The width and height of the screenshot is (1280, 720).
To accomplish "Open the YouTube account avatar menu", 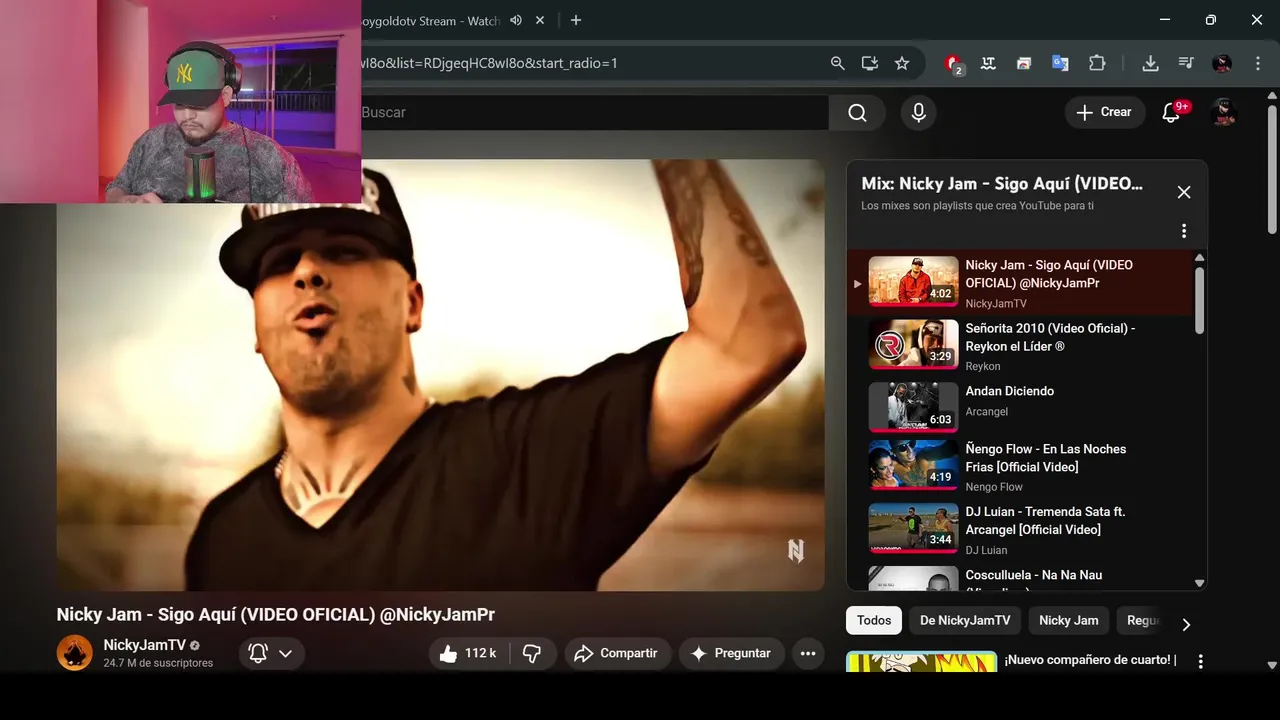I will click(x=1224, y=113).
